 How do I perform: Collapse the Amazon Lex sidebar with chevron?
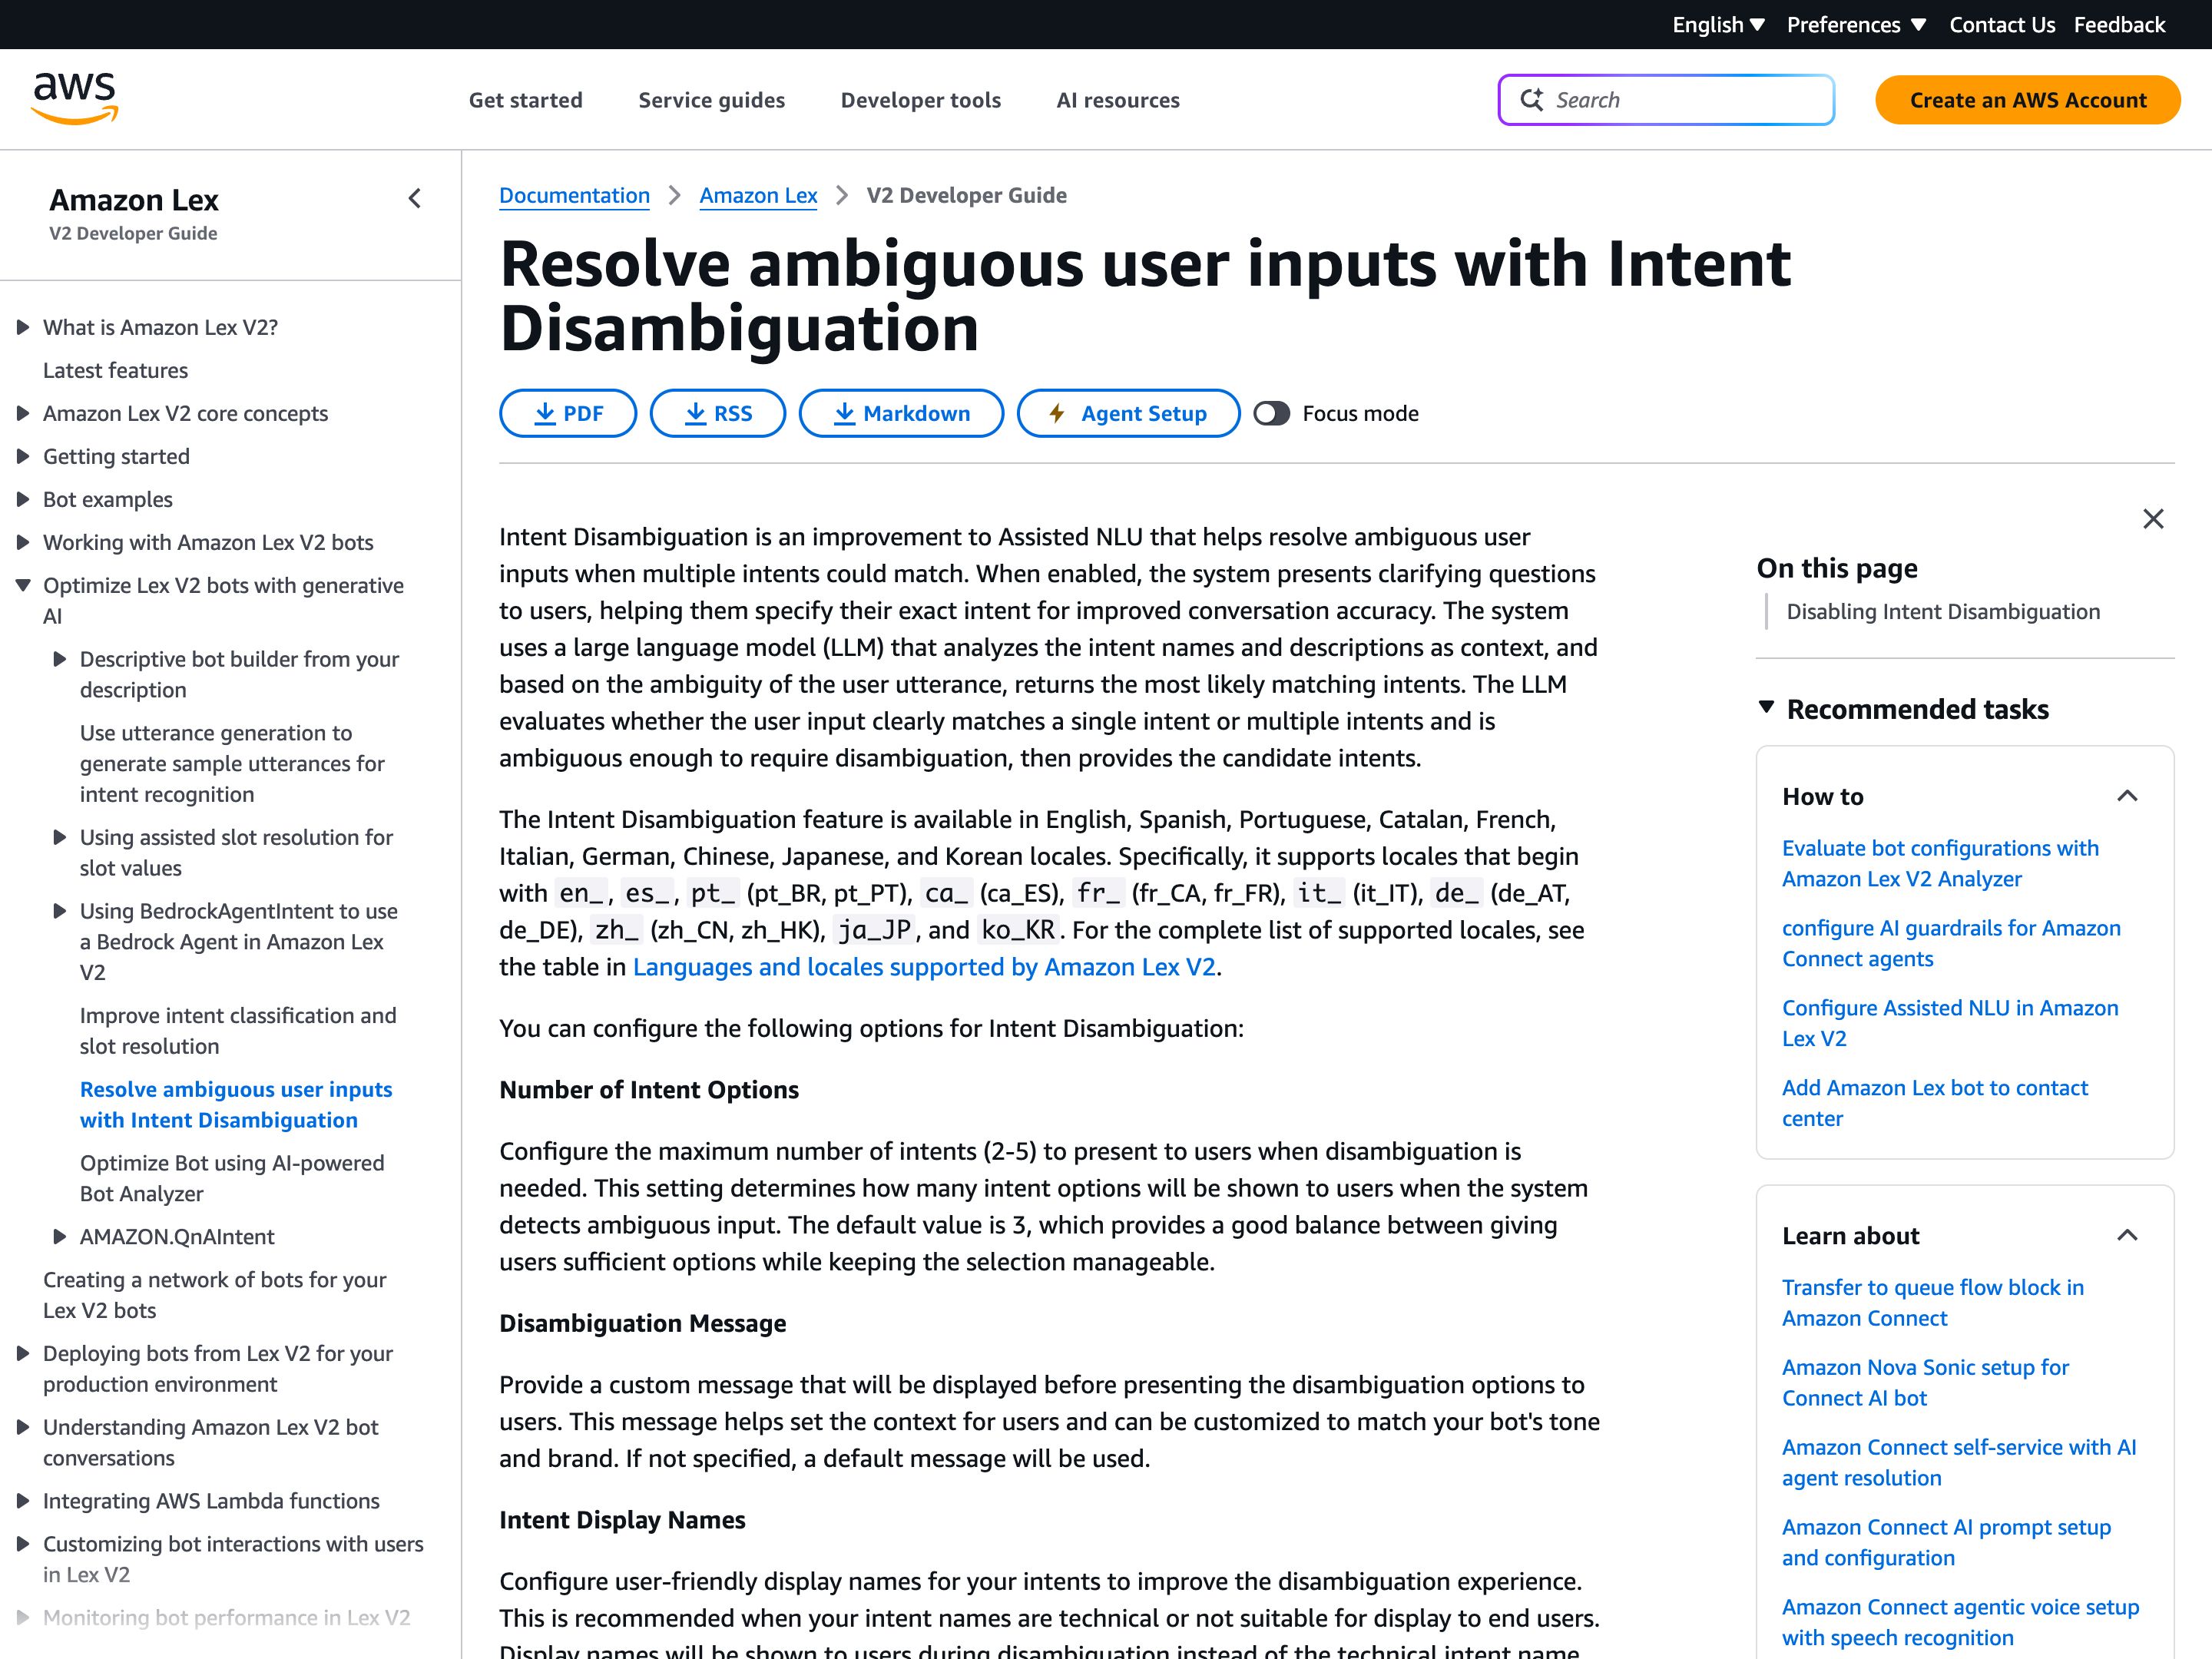point(415,199)
